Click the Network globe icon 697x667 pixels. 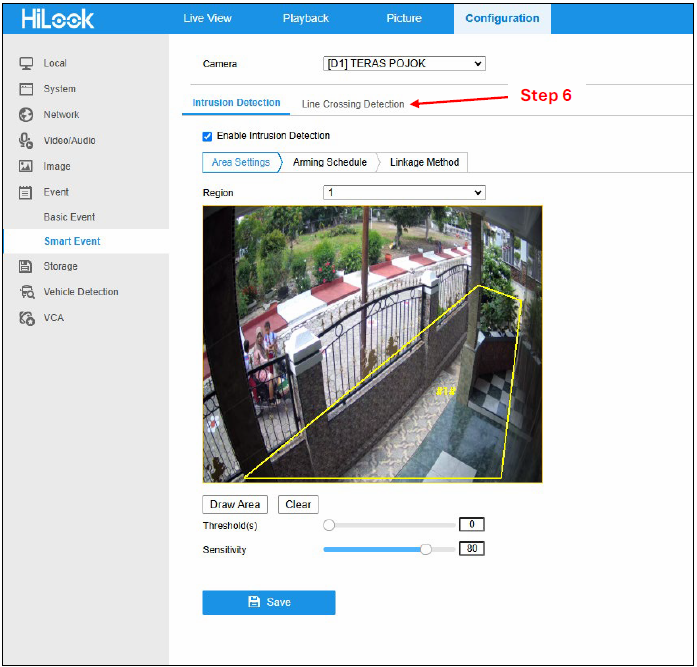point(26,115)
